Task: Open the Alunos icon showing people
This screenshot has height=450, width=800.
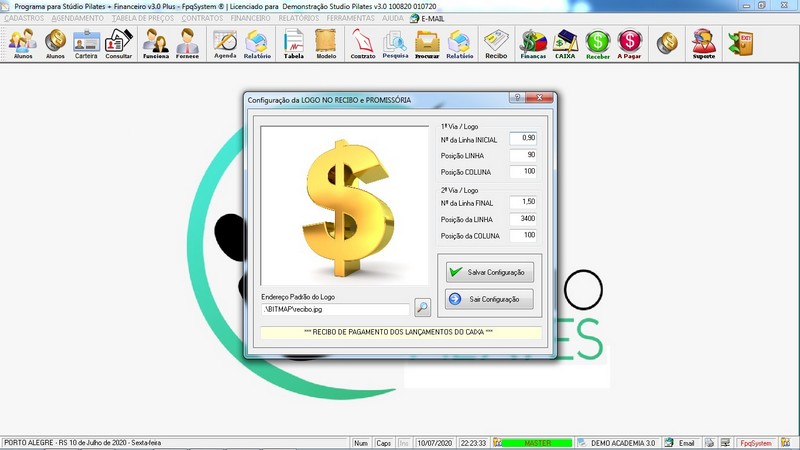Action: (x=22, y=44)
